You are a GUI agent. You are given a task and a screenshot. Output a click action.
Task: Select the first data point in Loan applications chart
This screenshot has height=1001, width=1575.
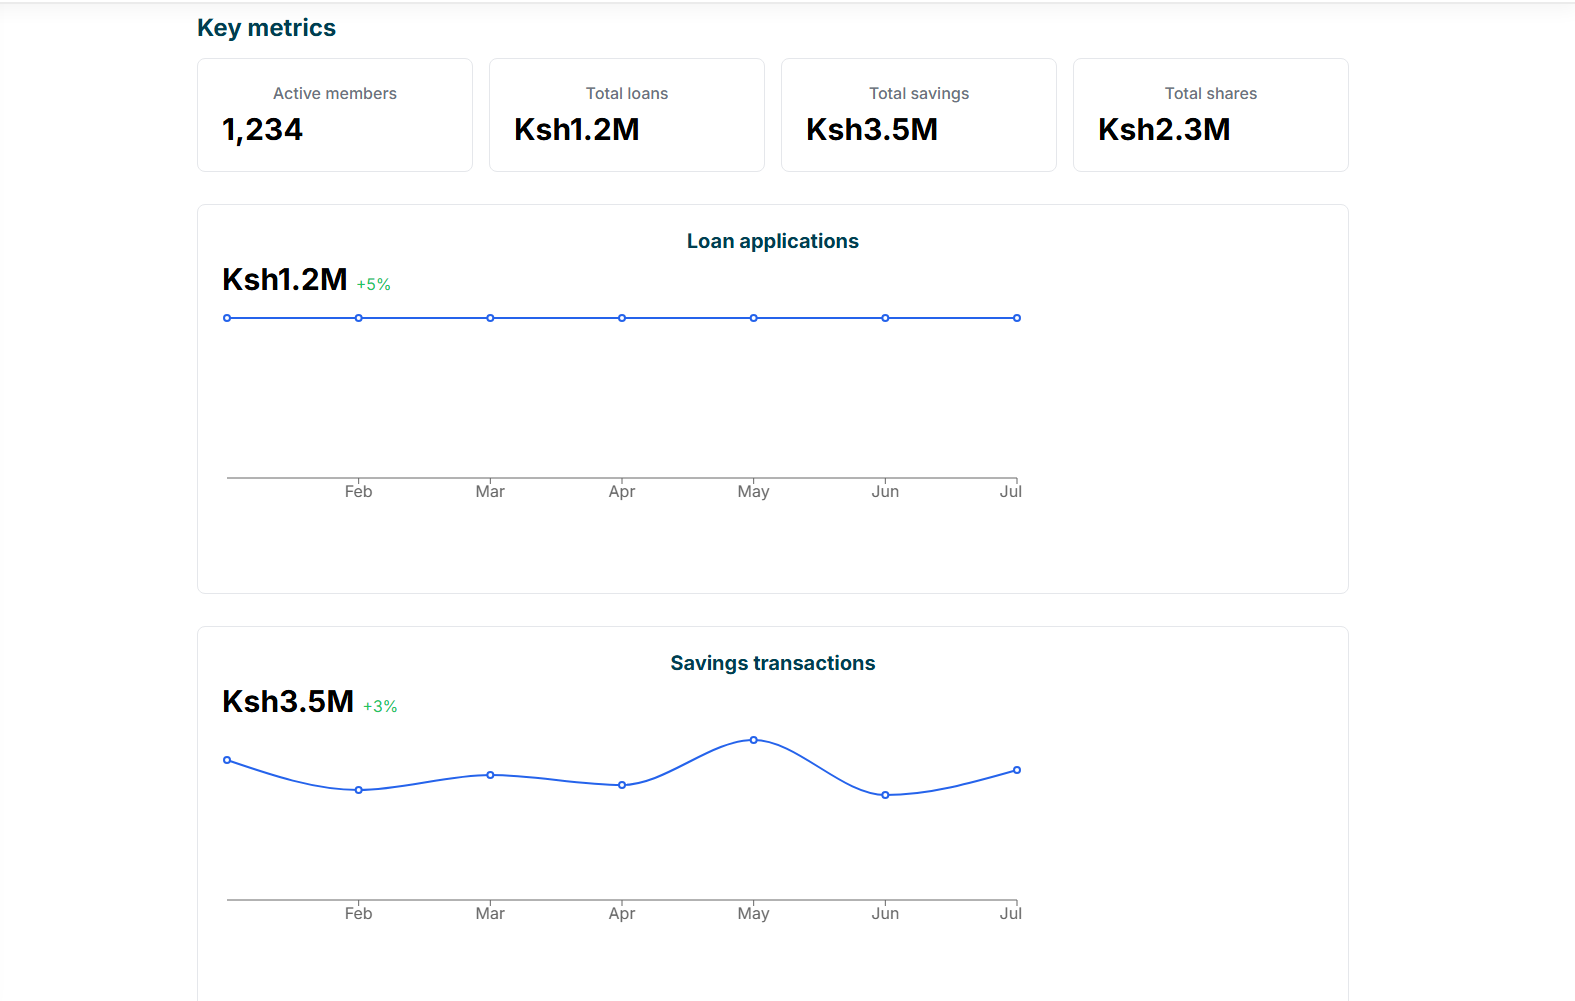point(227,318)
